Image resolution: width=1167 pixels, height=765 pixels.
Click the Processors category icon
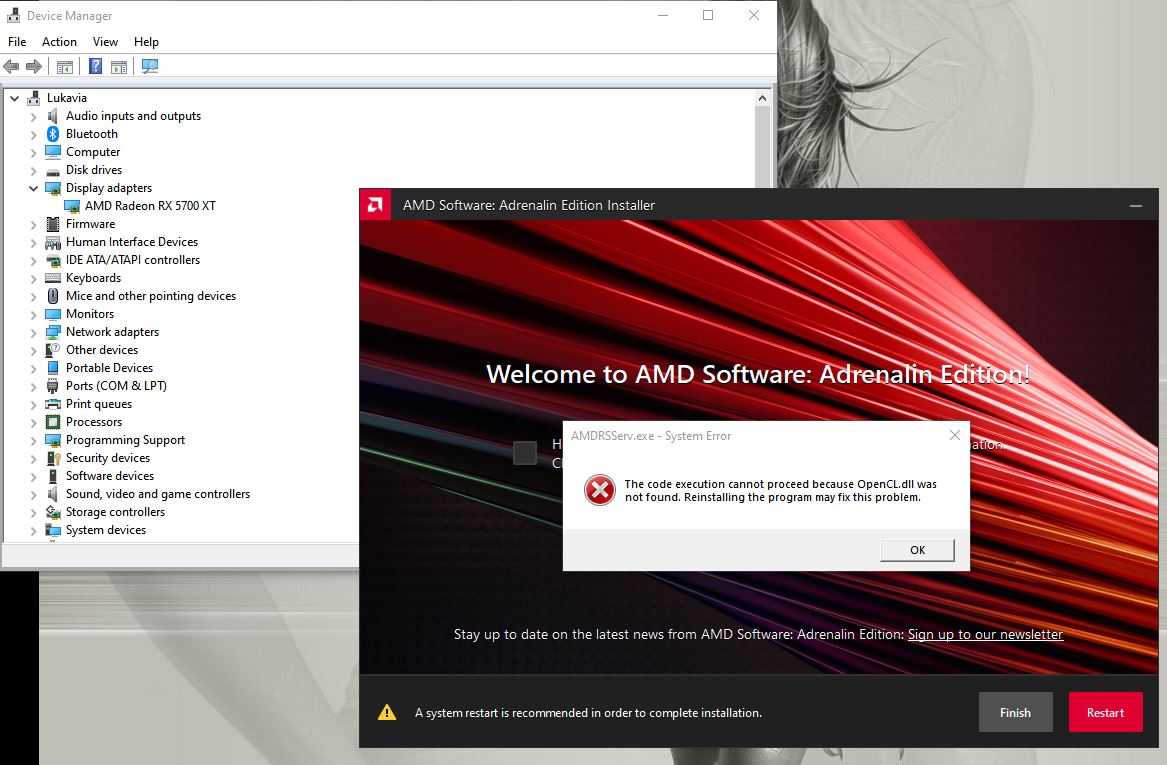(x=53, y=422)
